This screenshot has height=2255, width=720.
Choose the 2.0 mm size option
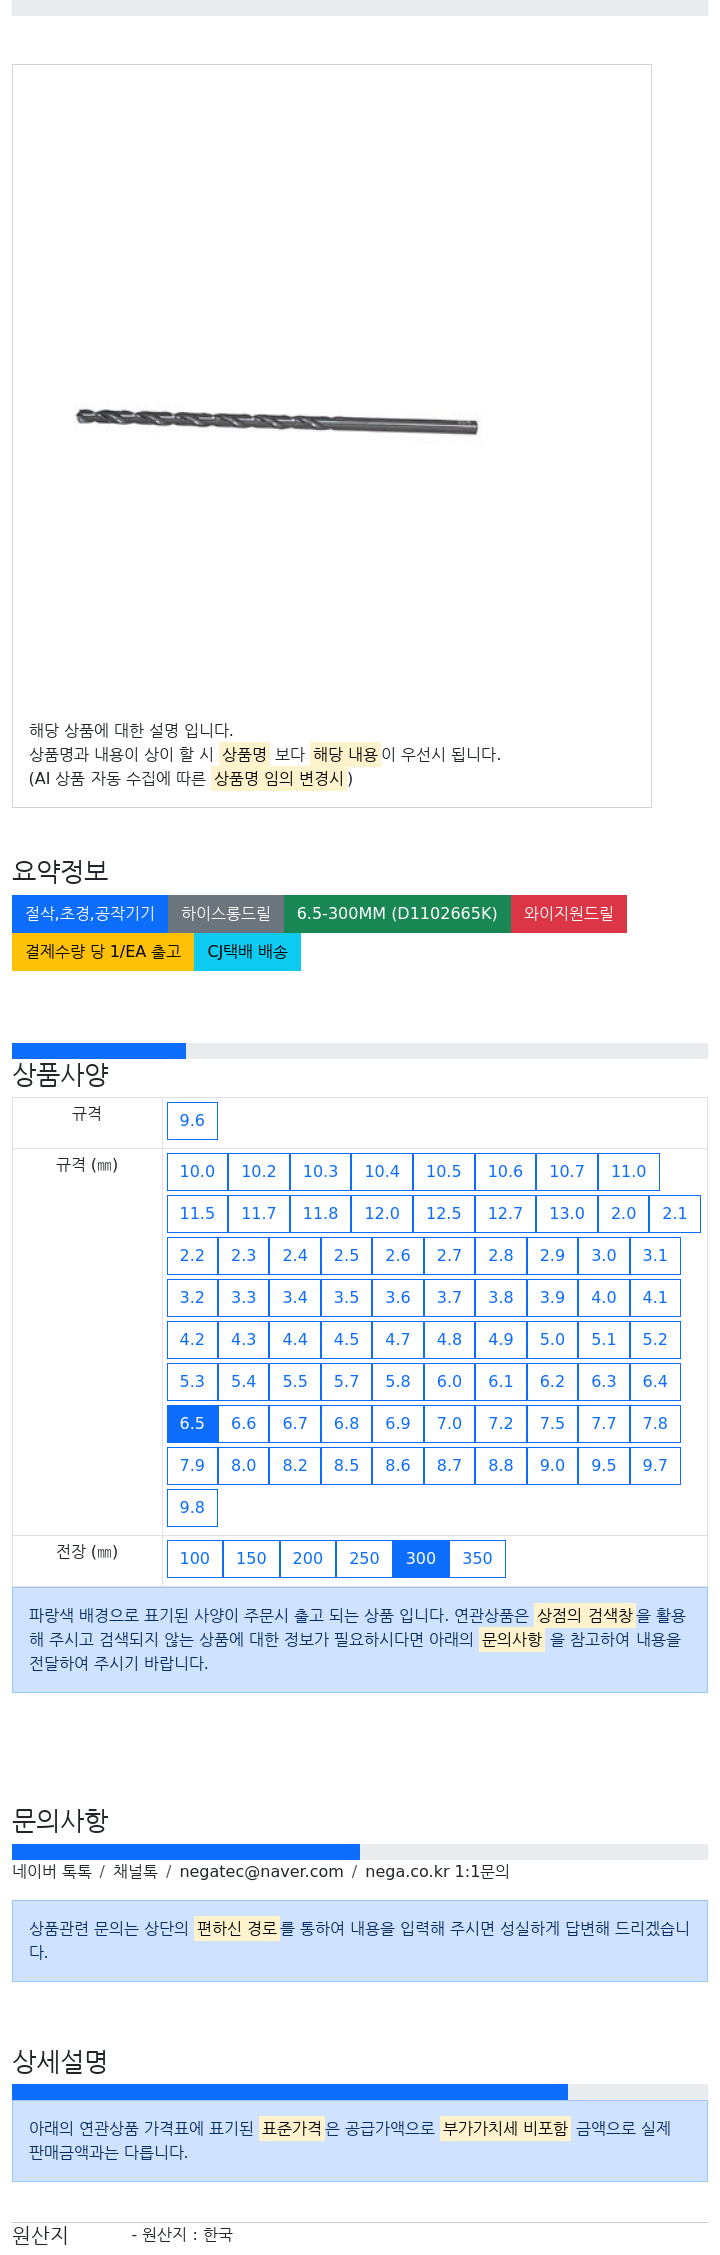624,1213
